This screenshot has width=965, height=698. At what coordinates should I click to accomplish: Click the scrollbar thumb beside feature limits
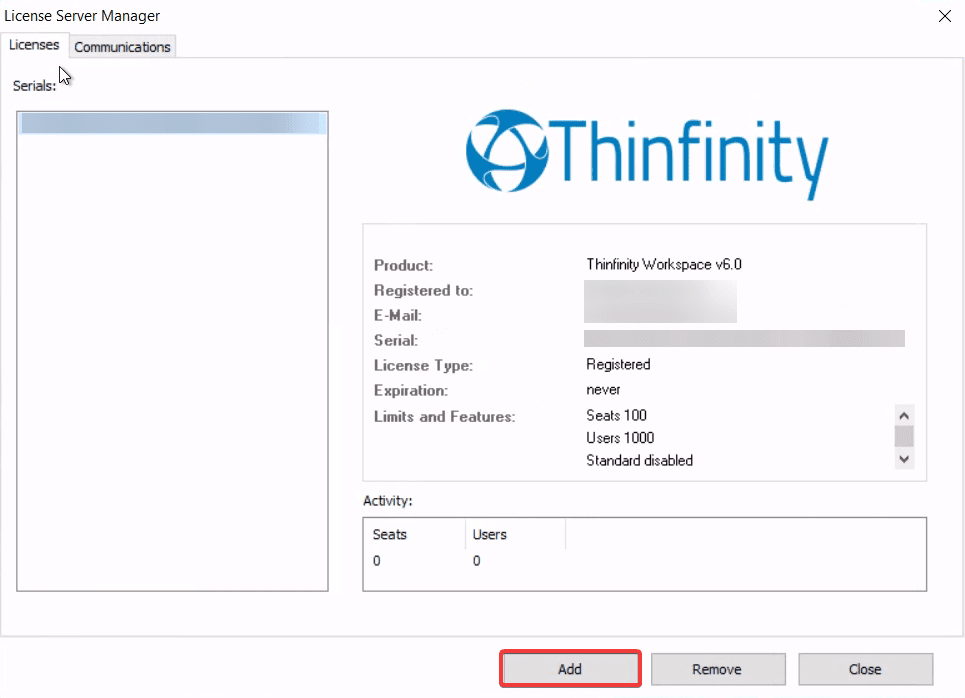coord(903,436)
